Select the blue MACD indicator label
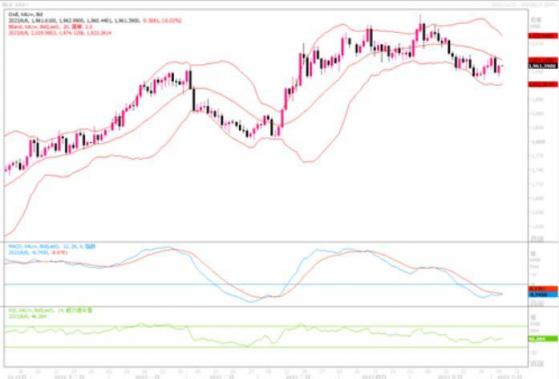 (51, 246)
